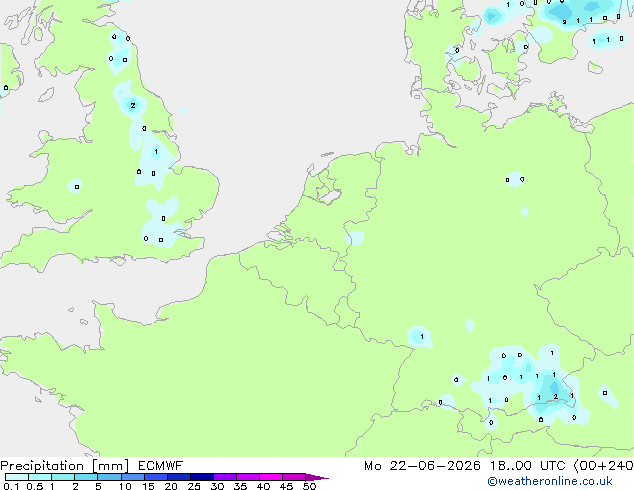The image size is (634, 490).
Task: Click the '50' legend scale label
Action: tap(309, 486)
